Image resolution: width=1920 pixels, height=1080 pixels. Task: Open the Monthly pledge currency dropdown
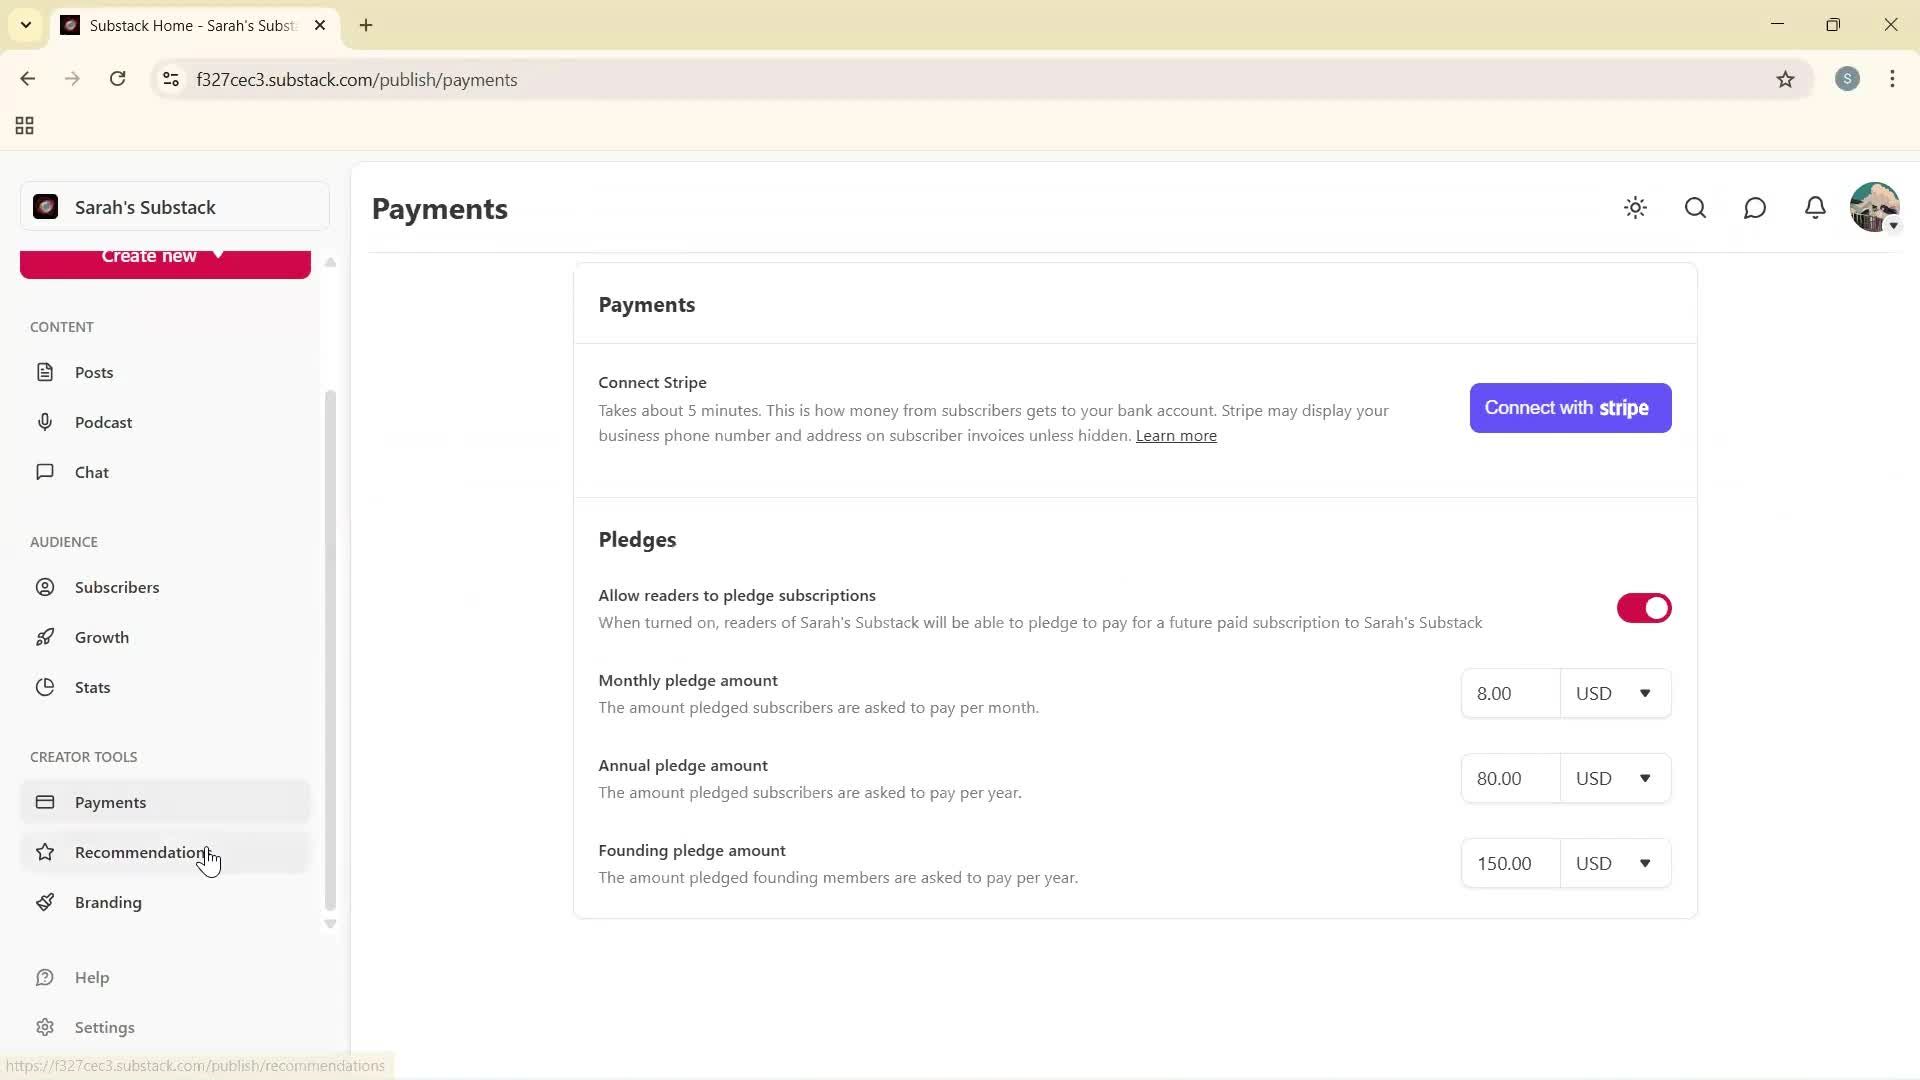[x=1613, y=692]
